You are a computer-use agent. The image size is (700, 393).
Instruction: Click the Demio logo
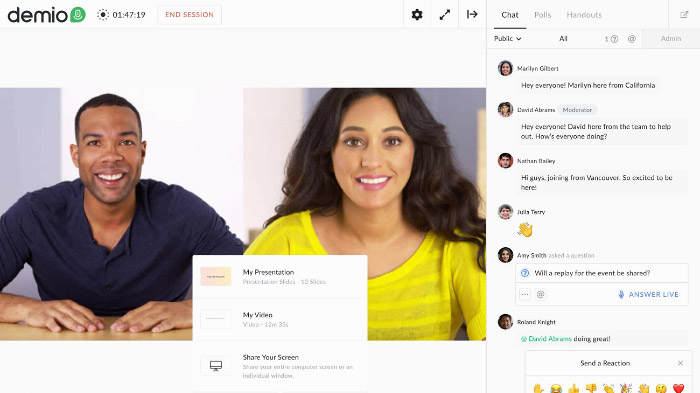pos(46,15)
